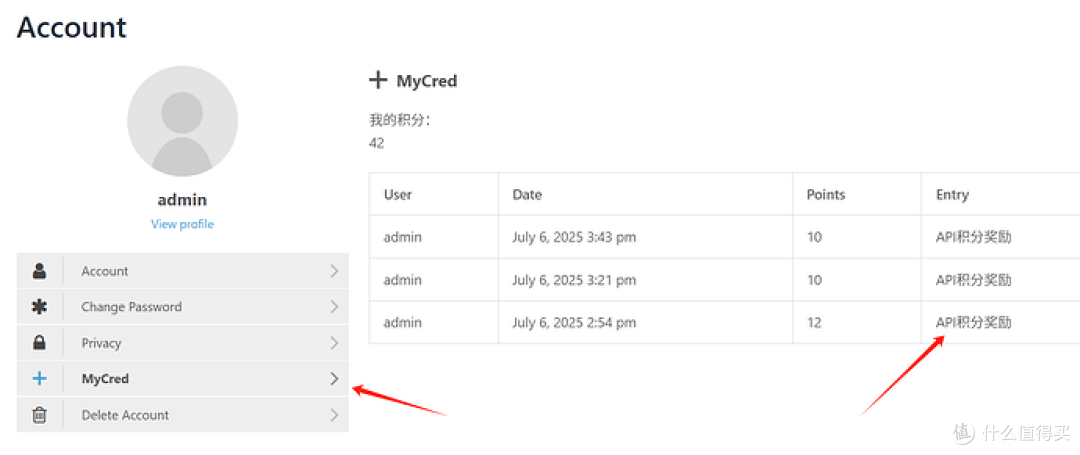Open the Delete Account menu item
The height and width of the screenshot is (455, 1080).
183,415
